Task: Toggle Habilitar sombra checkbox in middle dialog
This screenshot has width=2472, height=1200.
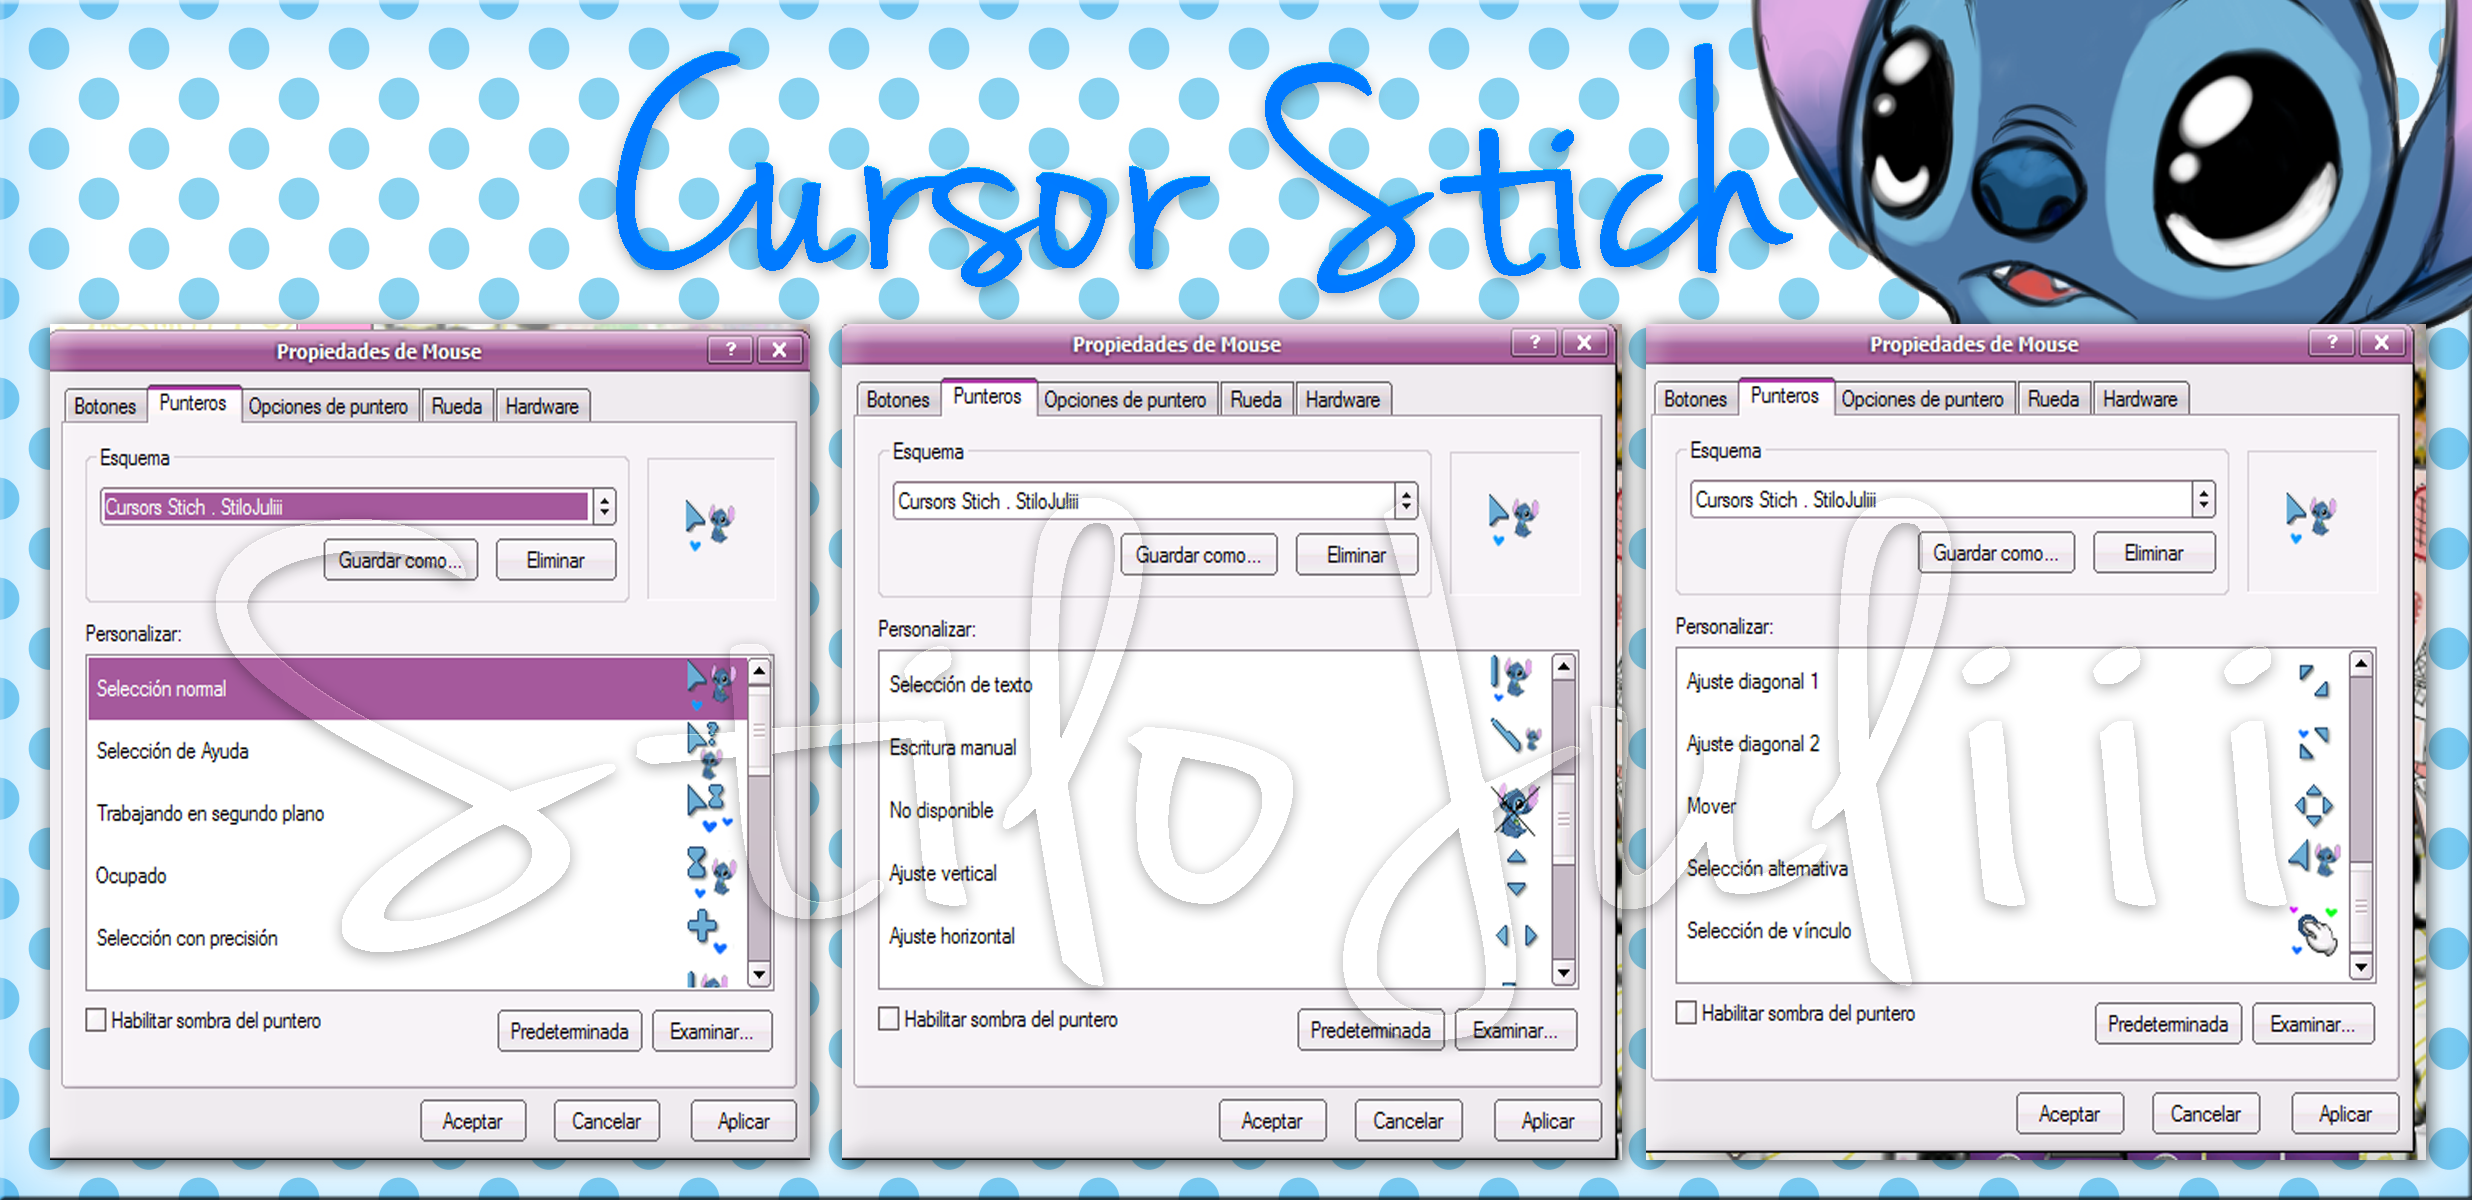Action: coord(888,1018)
